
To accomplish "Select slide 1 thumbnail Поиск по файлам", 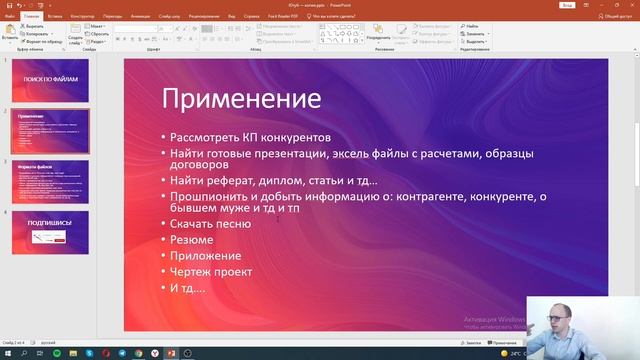I will point(50,80).
